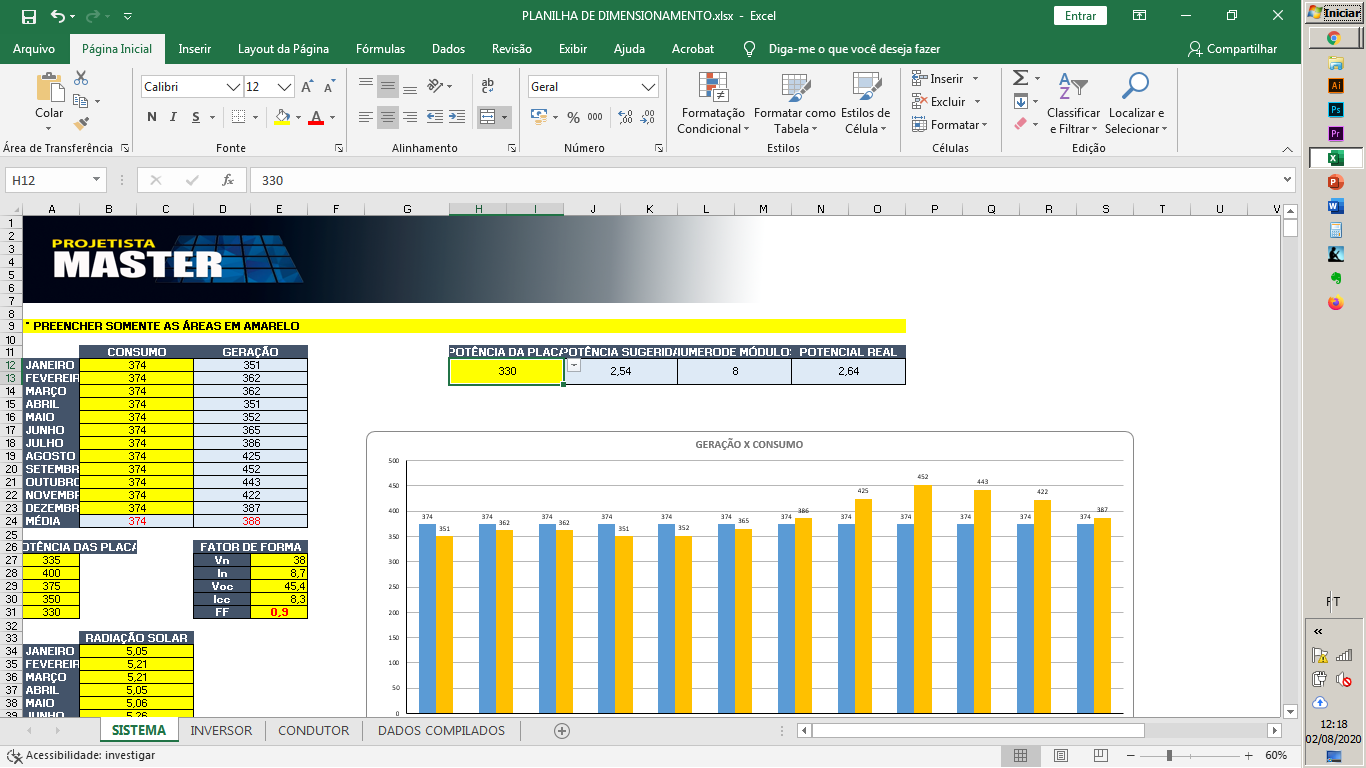Click the Save floppy disk icon
Image resolution: width=1366 pixels, height=768 pixels.
tap(28, 16)
